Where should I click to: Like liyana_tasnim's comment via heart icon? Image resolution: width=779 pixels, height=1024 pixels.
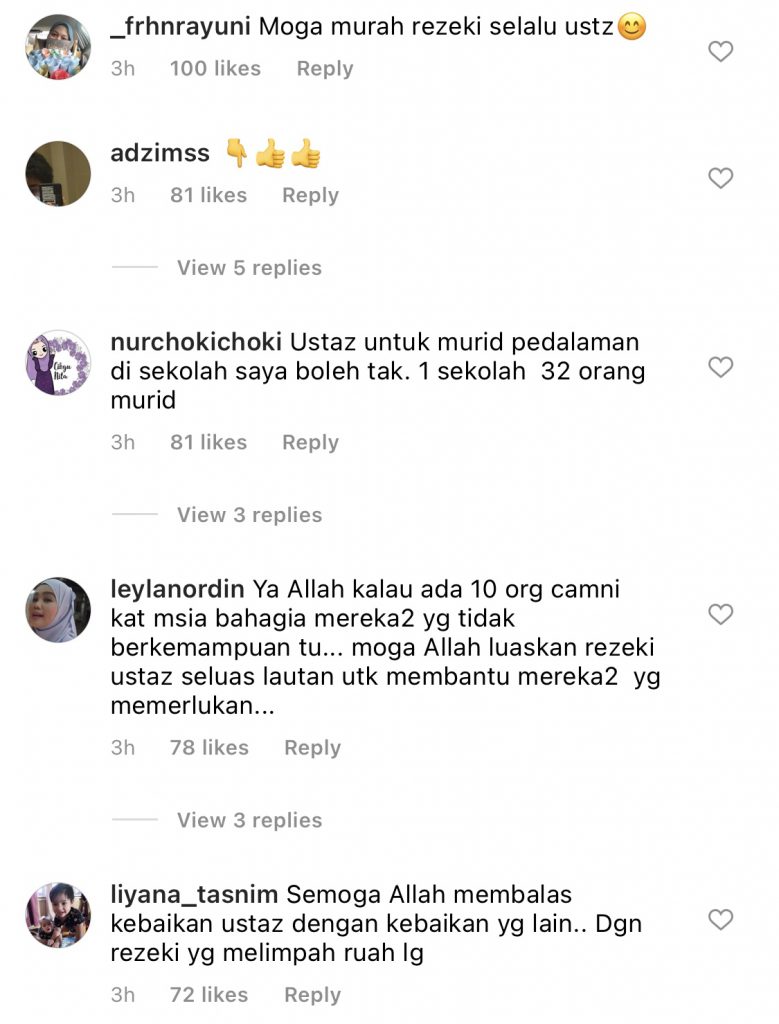pyautogui.click(x=720, y=920)
